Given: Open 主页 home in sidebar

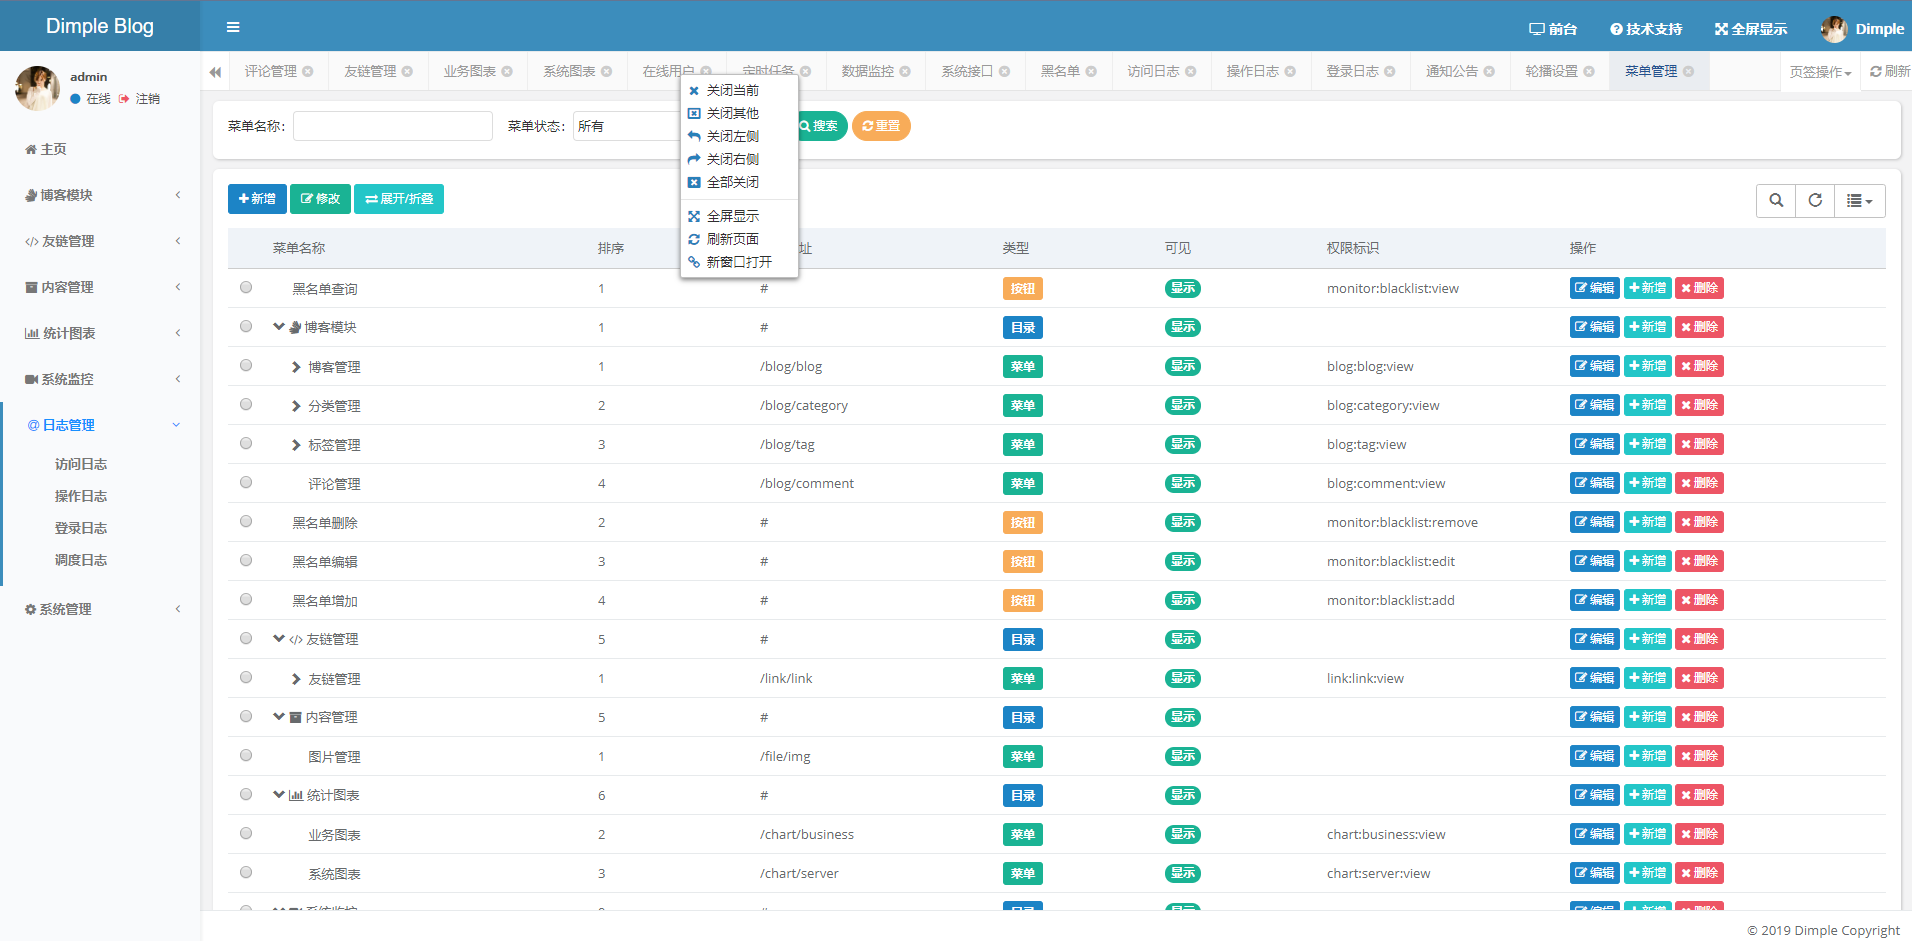Looking at the screenshot, I should point(46,149).
